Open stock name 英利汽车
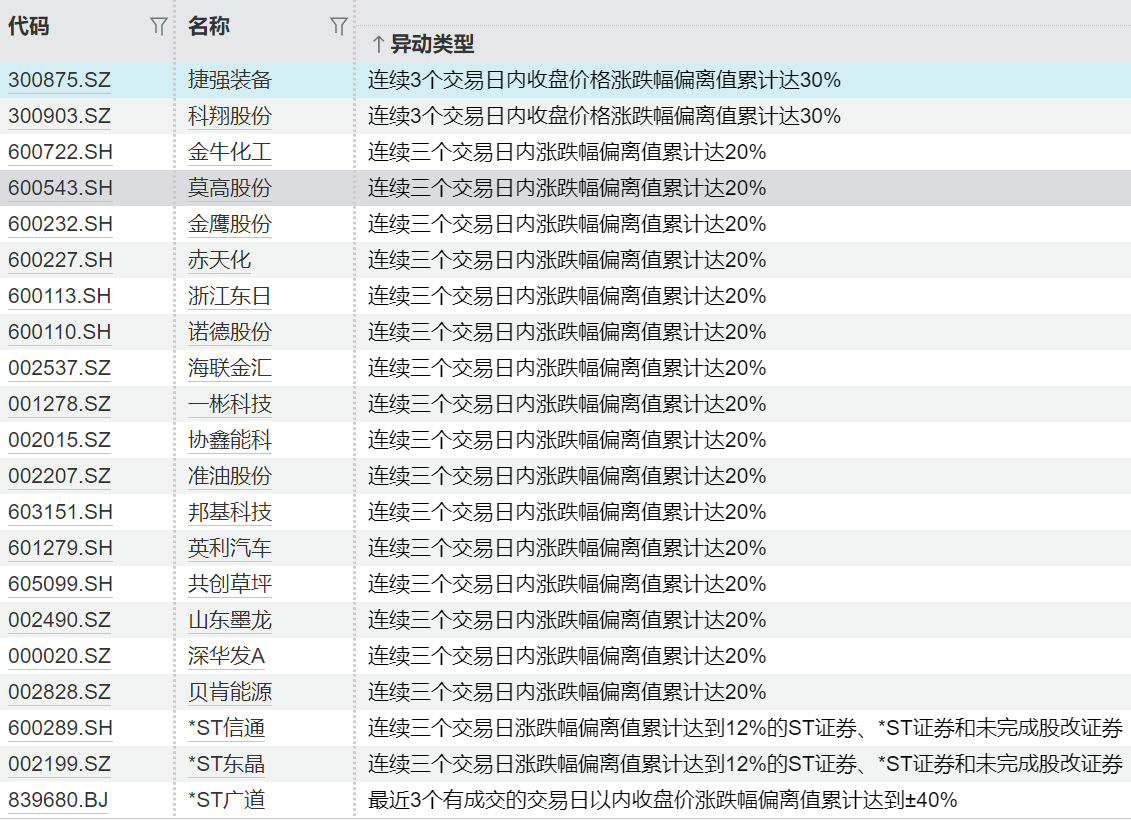The height and width of the screenshot is (820, 1131). [229, 549]
